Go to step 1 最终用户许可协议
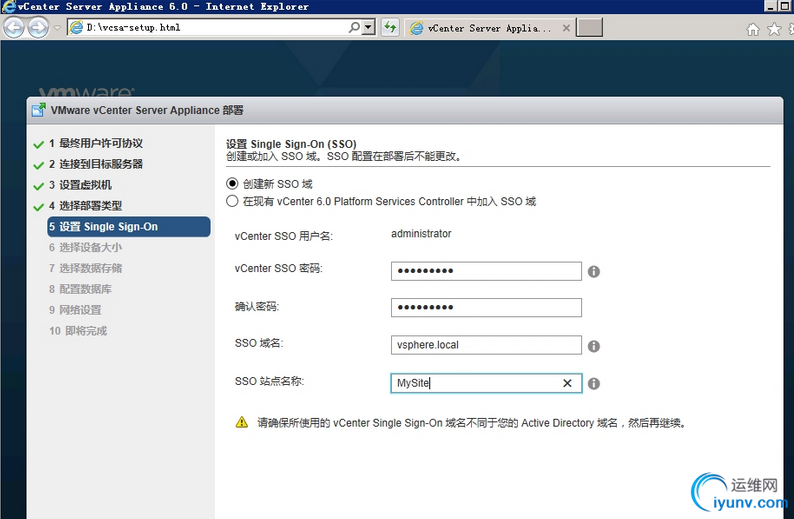 coord(96,143)
